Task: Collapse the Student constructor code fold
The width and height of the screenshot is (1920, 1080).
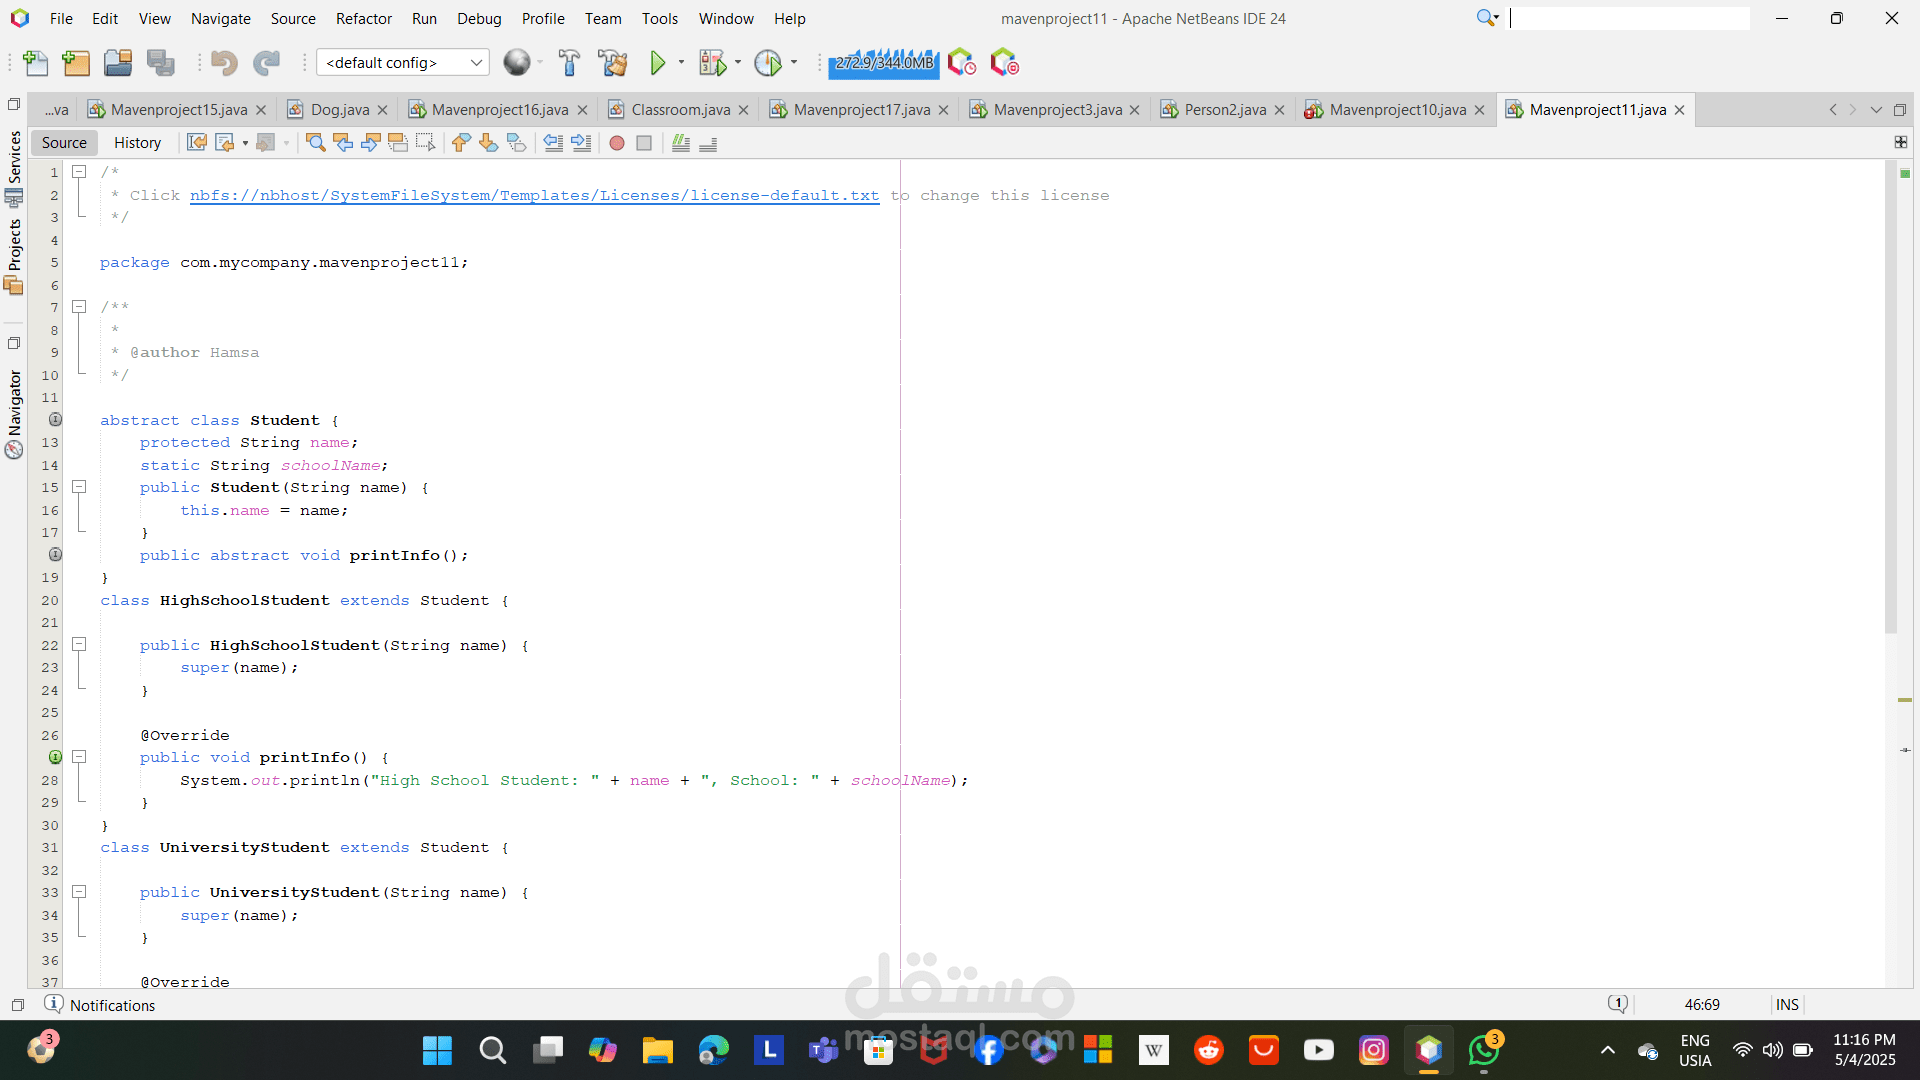Action: click(80, 487)
